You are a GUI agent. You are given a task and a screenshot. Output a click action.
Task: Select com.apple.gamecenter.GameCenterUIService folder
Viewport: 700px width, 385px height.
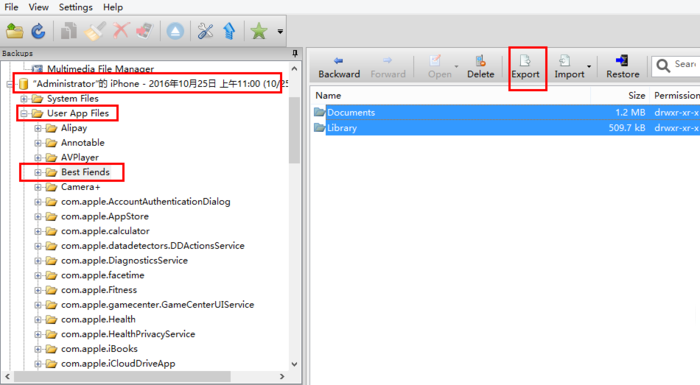coord(157,305)
